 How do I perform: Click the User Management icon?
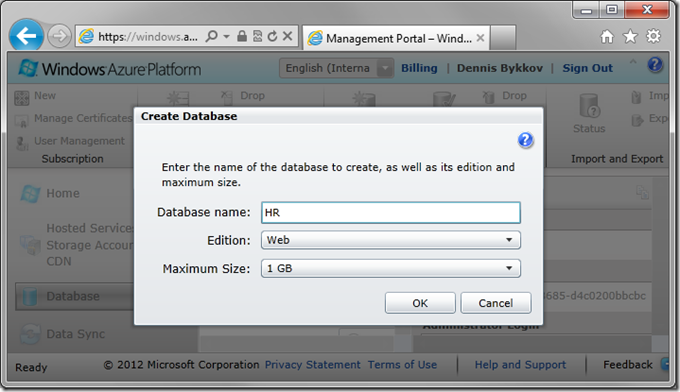point(22,143)
